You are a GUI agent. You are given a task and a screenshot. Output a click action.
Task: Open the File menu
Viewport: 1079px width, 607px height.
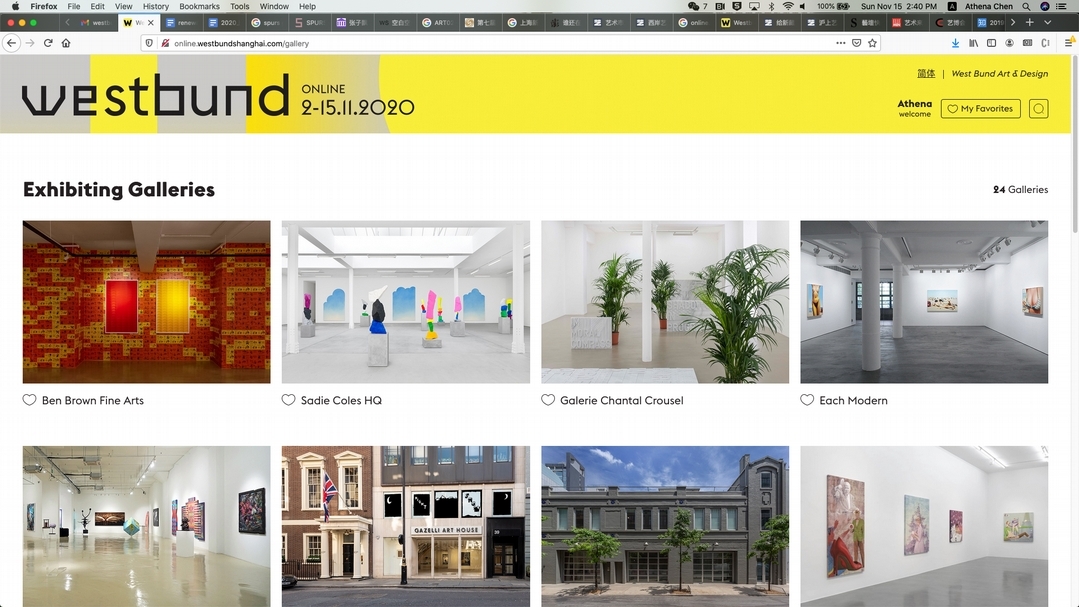point(74,6)
